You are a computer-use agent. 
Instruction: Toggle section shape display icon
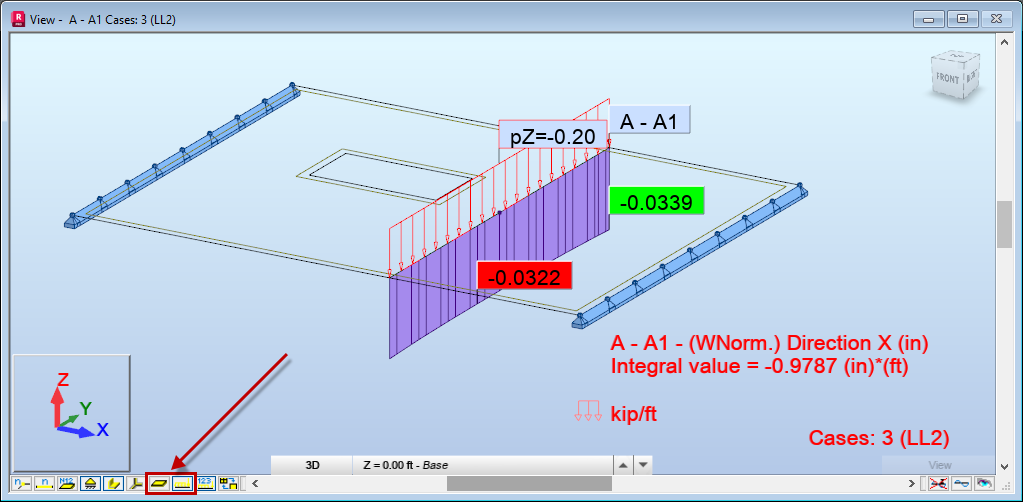point(112,484)
